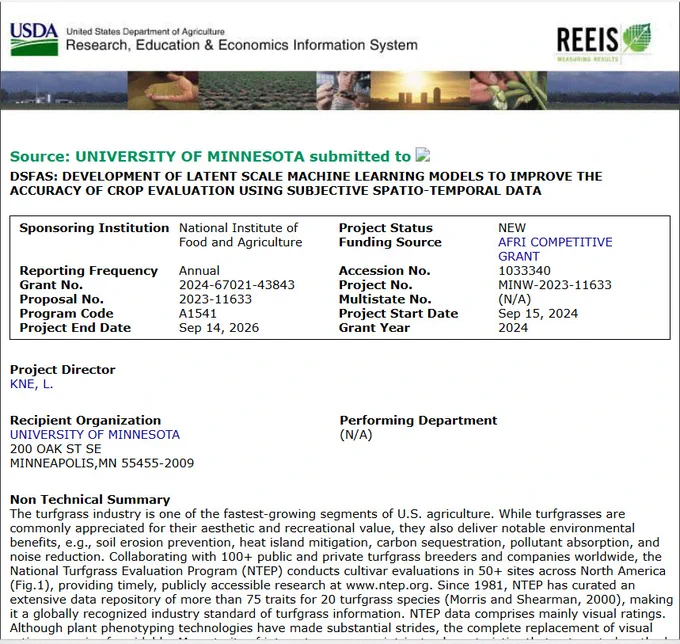Open the AFRI COMPETITIVE GRANT link
The height and width of the screenshot is (644, 680).
555,249
